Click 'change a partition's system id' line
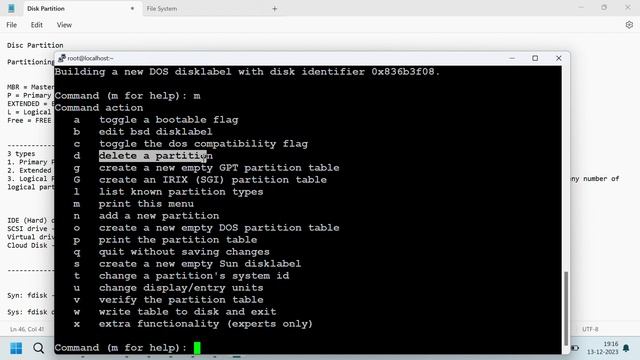 194,276
